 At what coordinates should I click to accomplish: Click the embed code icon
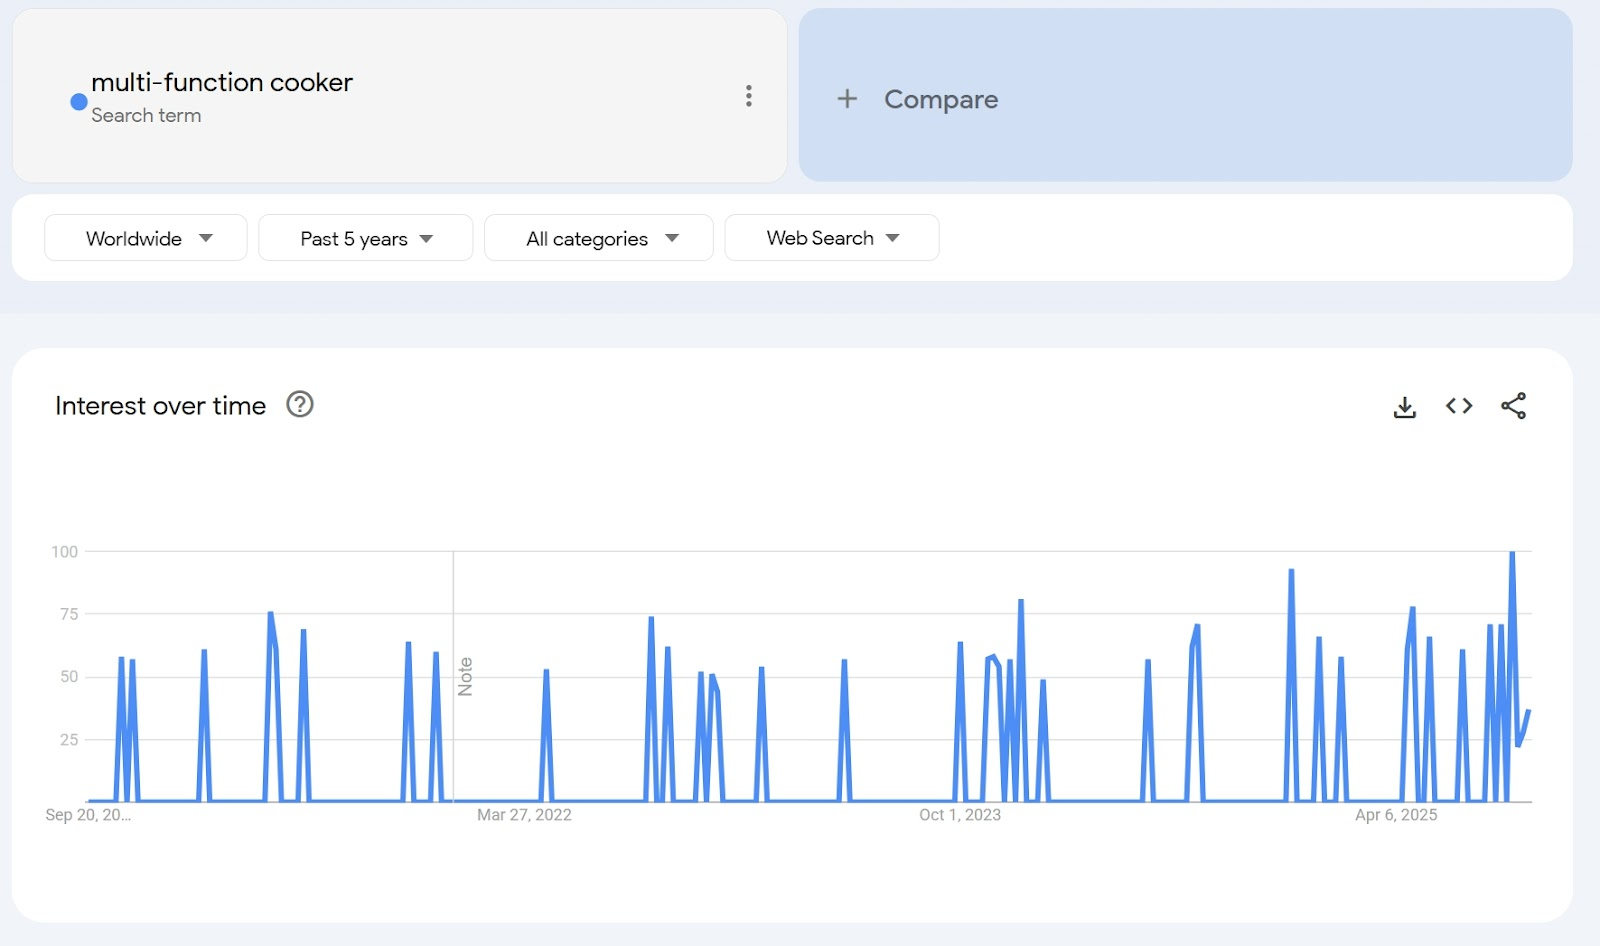click(x=1459, y=406)
